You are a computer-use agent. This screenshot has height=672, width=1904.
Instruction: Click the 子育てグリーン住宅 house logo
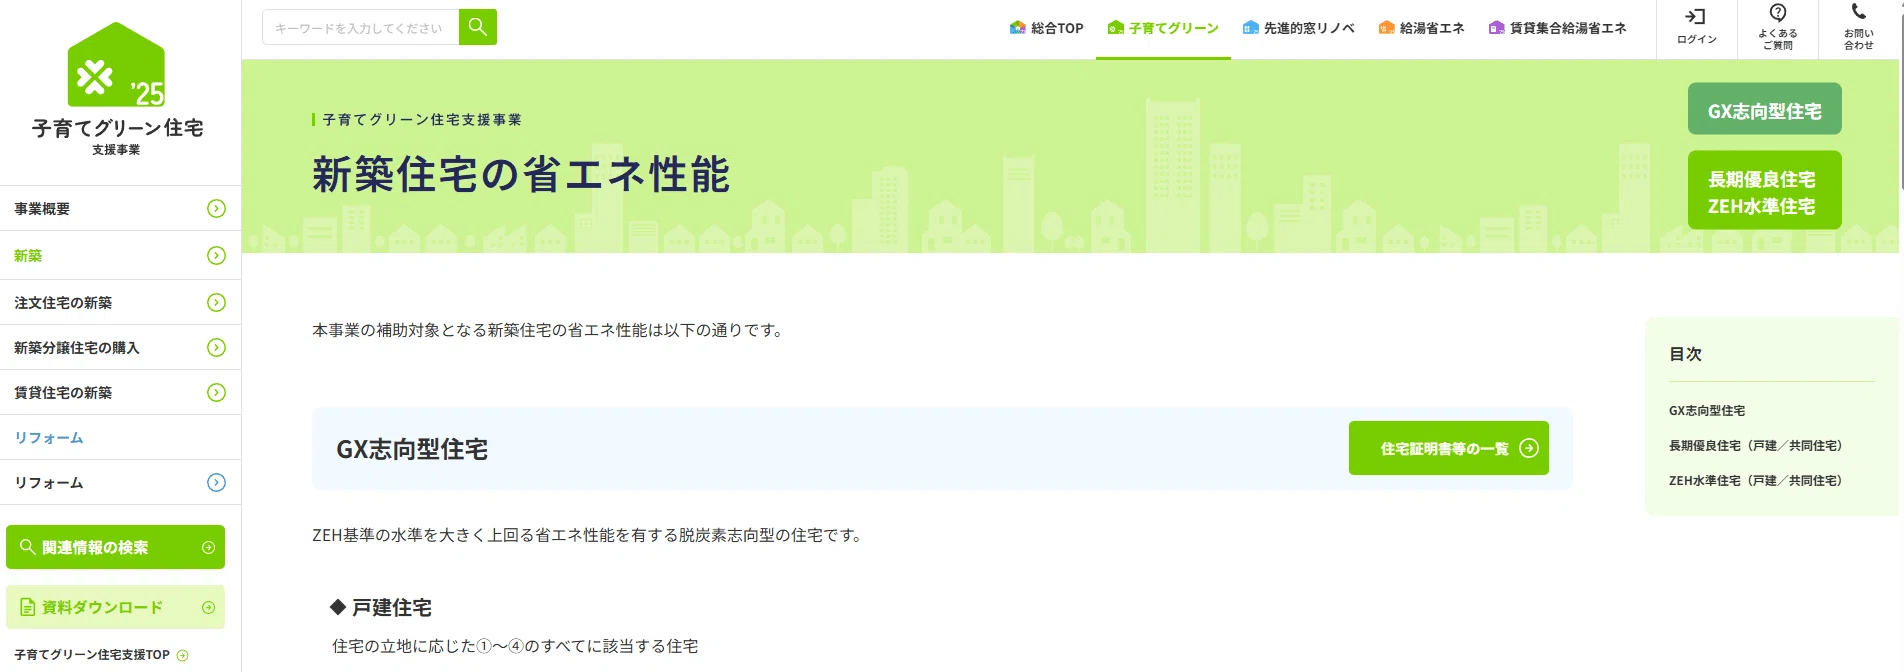[116, 65]
